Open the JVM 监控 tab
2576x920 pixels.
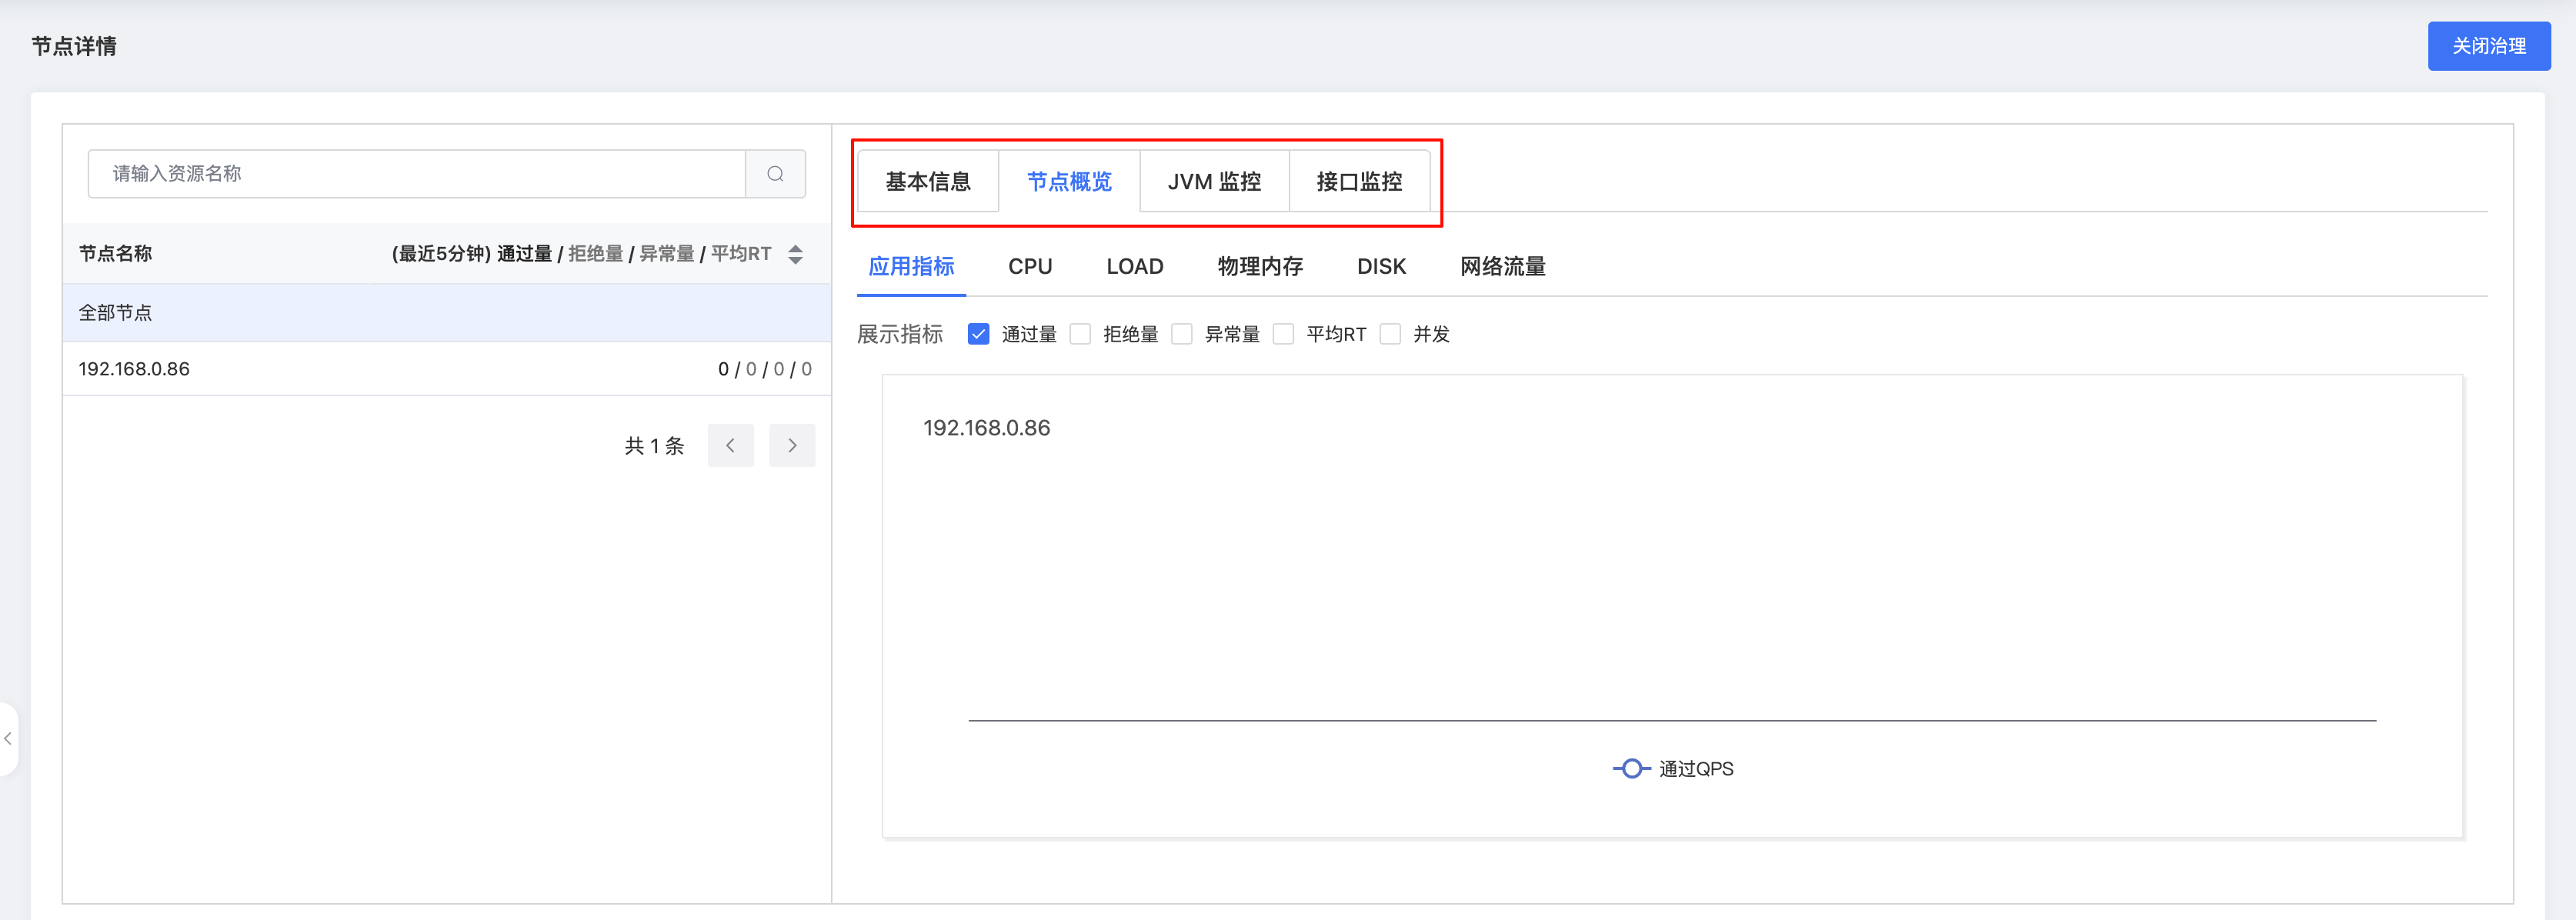point(1214,182)
